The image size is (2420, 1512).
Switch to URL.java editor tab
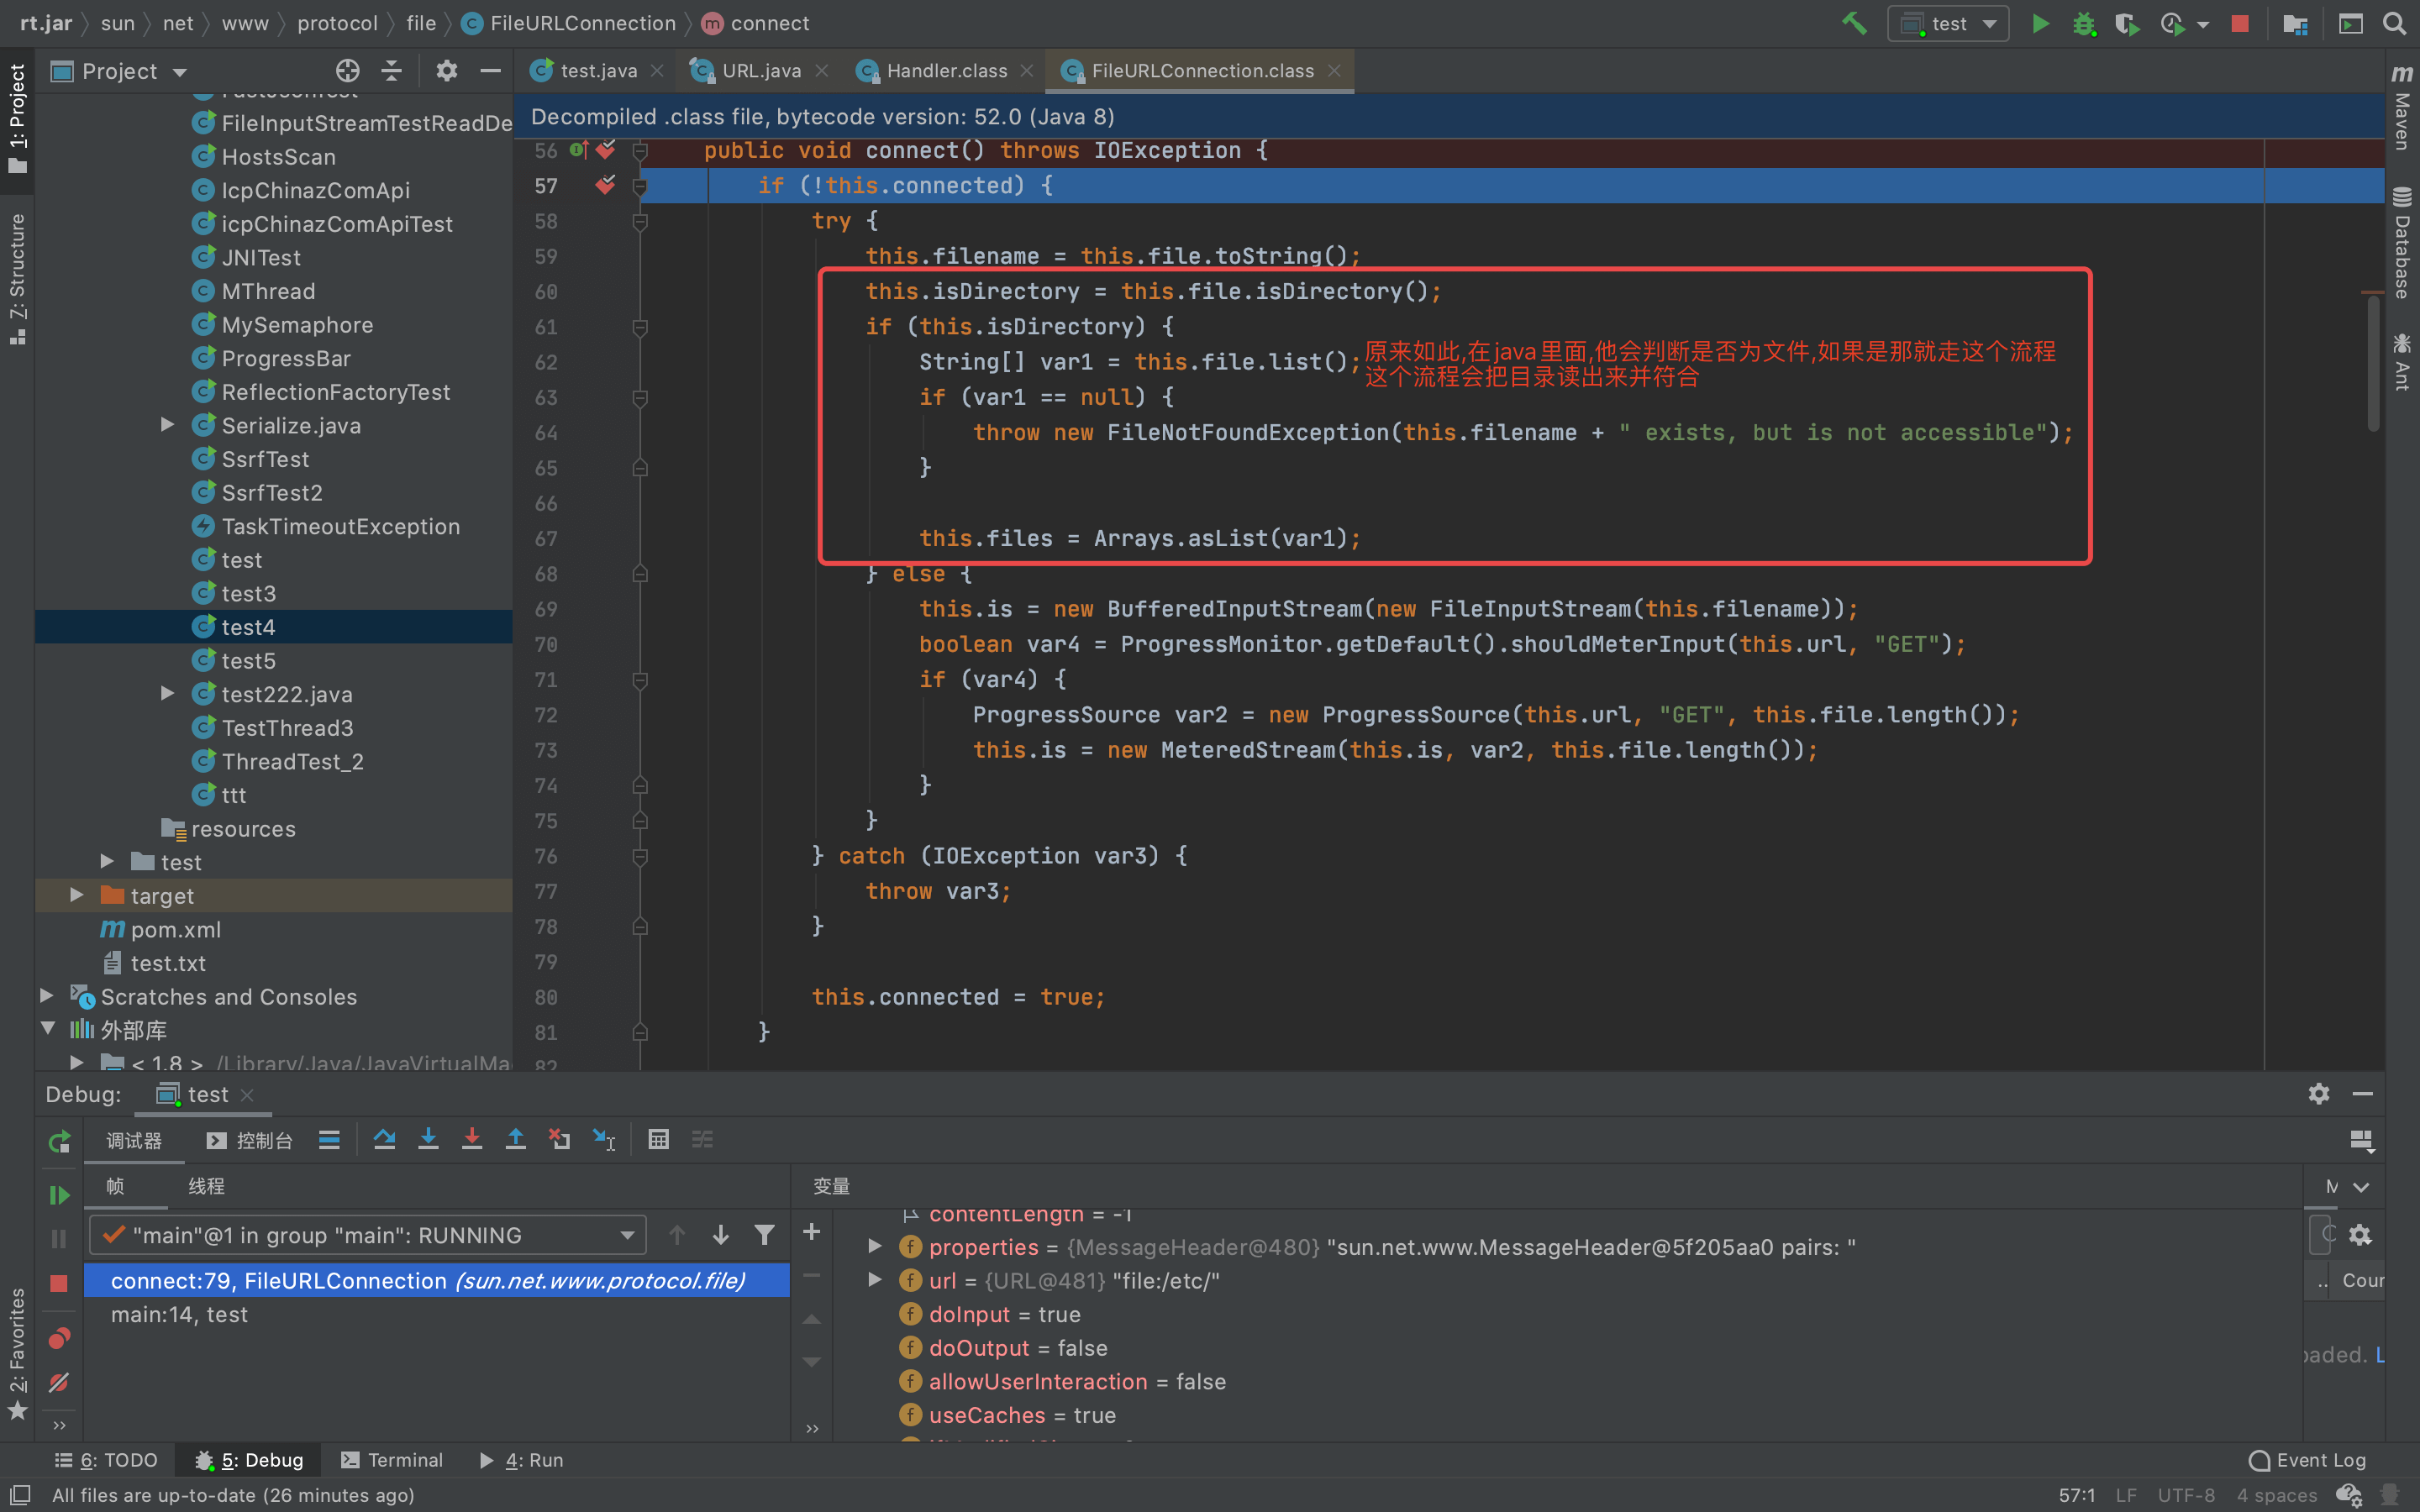click(761, 71)
